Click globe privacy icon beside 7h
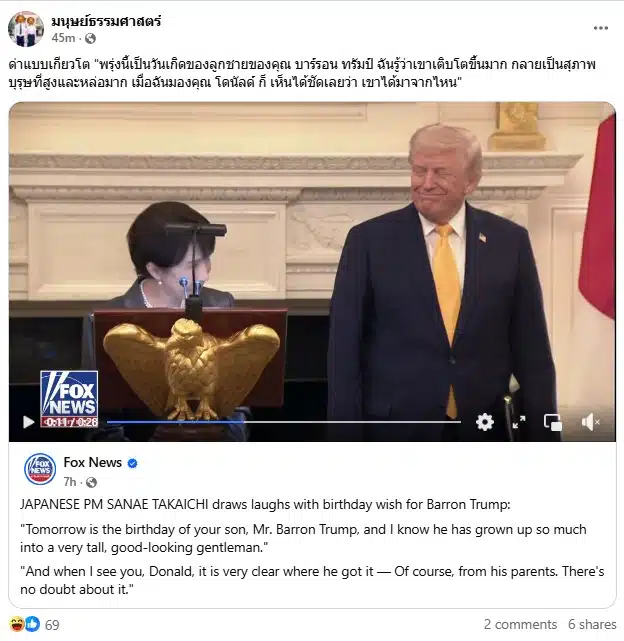 (x=91, y=482)
